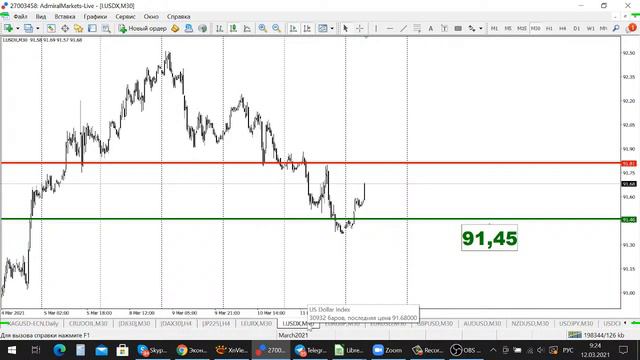
Task: Click the New Chart toolbar icon
Action: pos(8,28)
